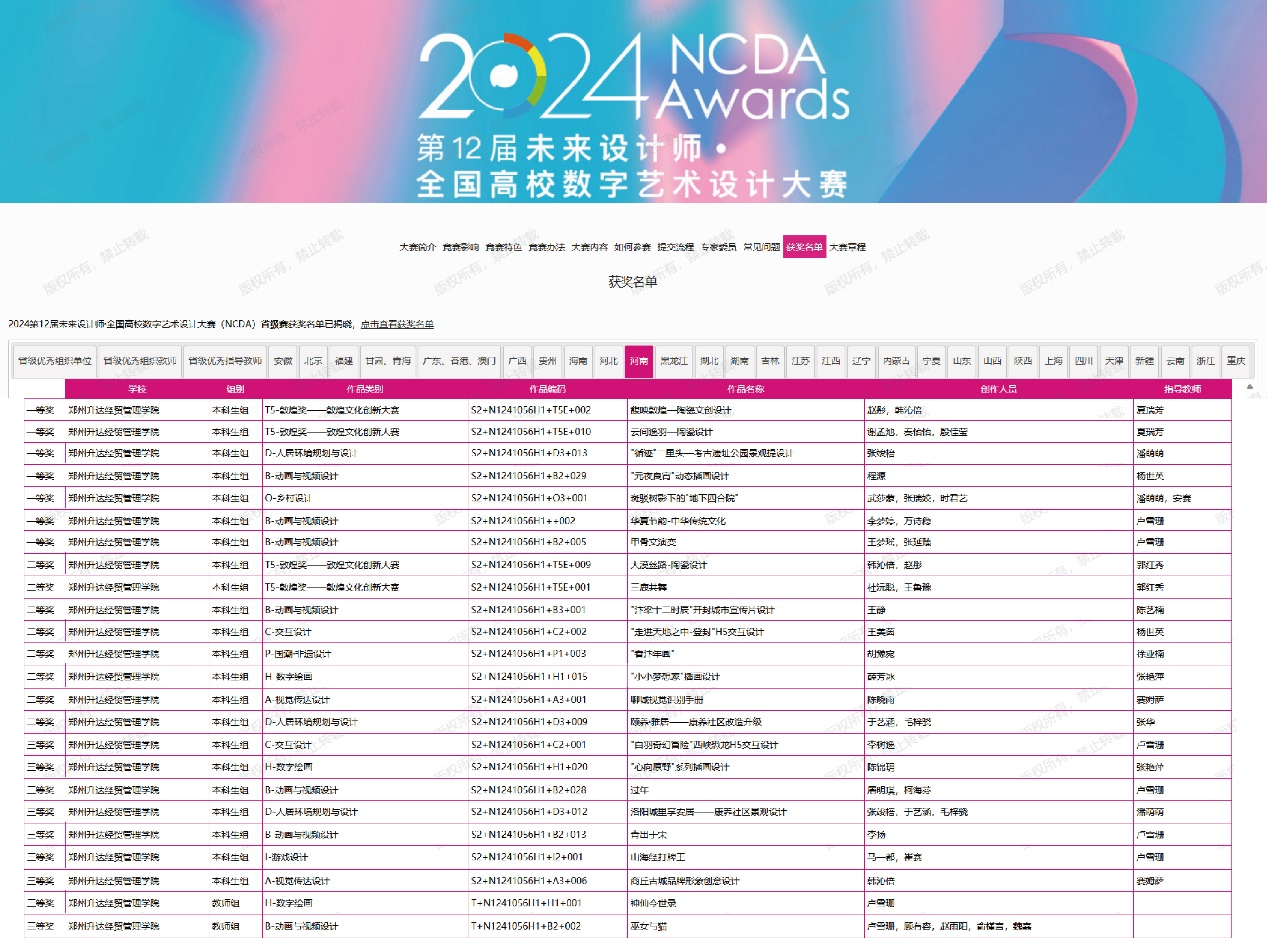Select the 常见问题 menu item

pos(761,247)
